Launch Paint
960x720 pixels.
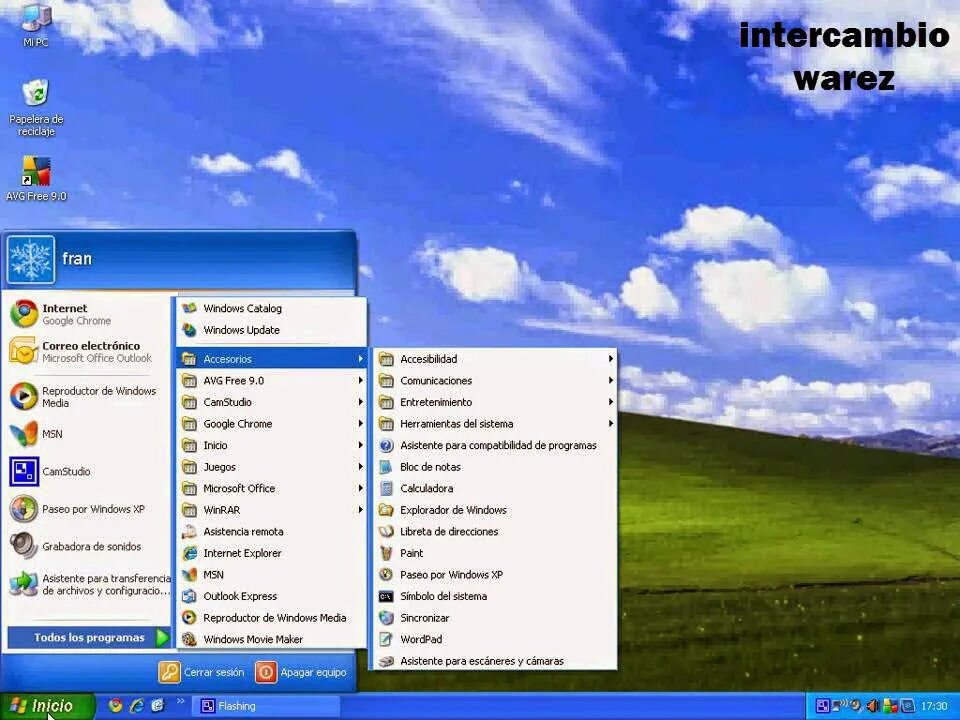pyautogui.click(x=495, y=553)
